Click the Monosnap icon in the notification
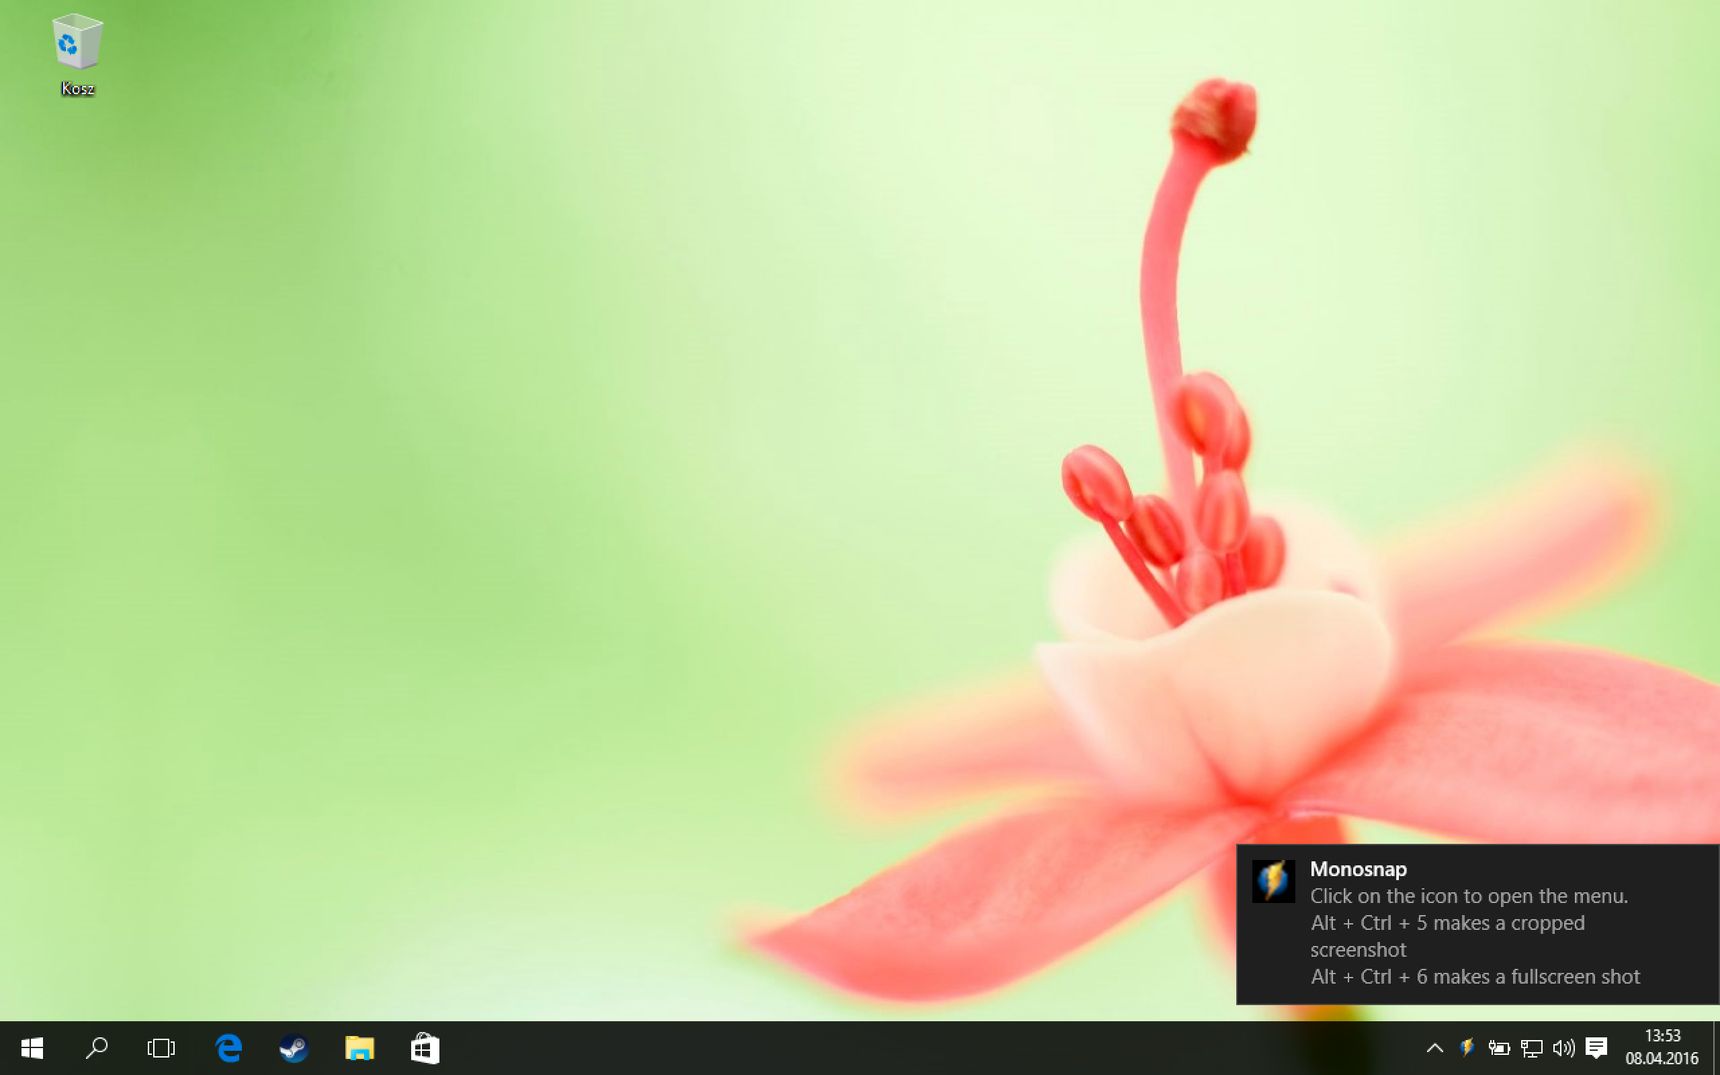Viewport: 1720px width, 1075px height. [x=1273, y=881]
